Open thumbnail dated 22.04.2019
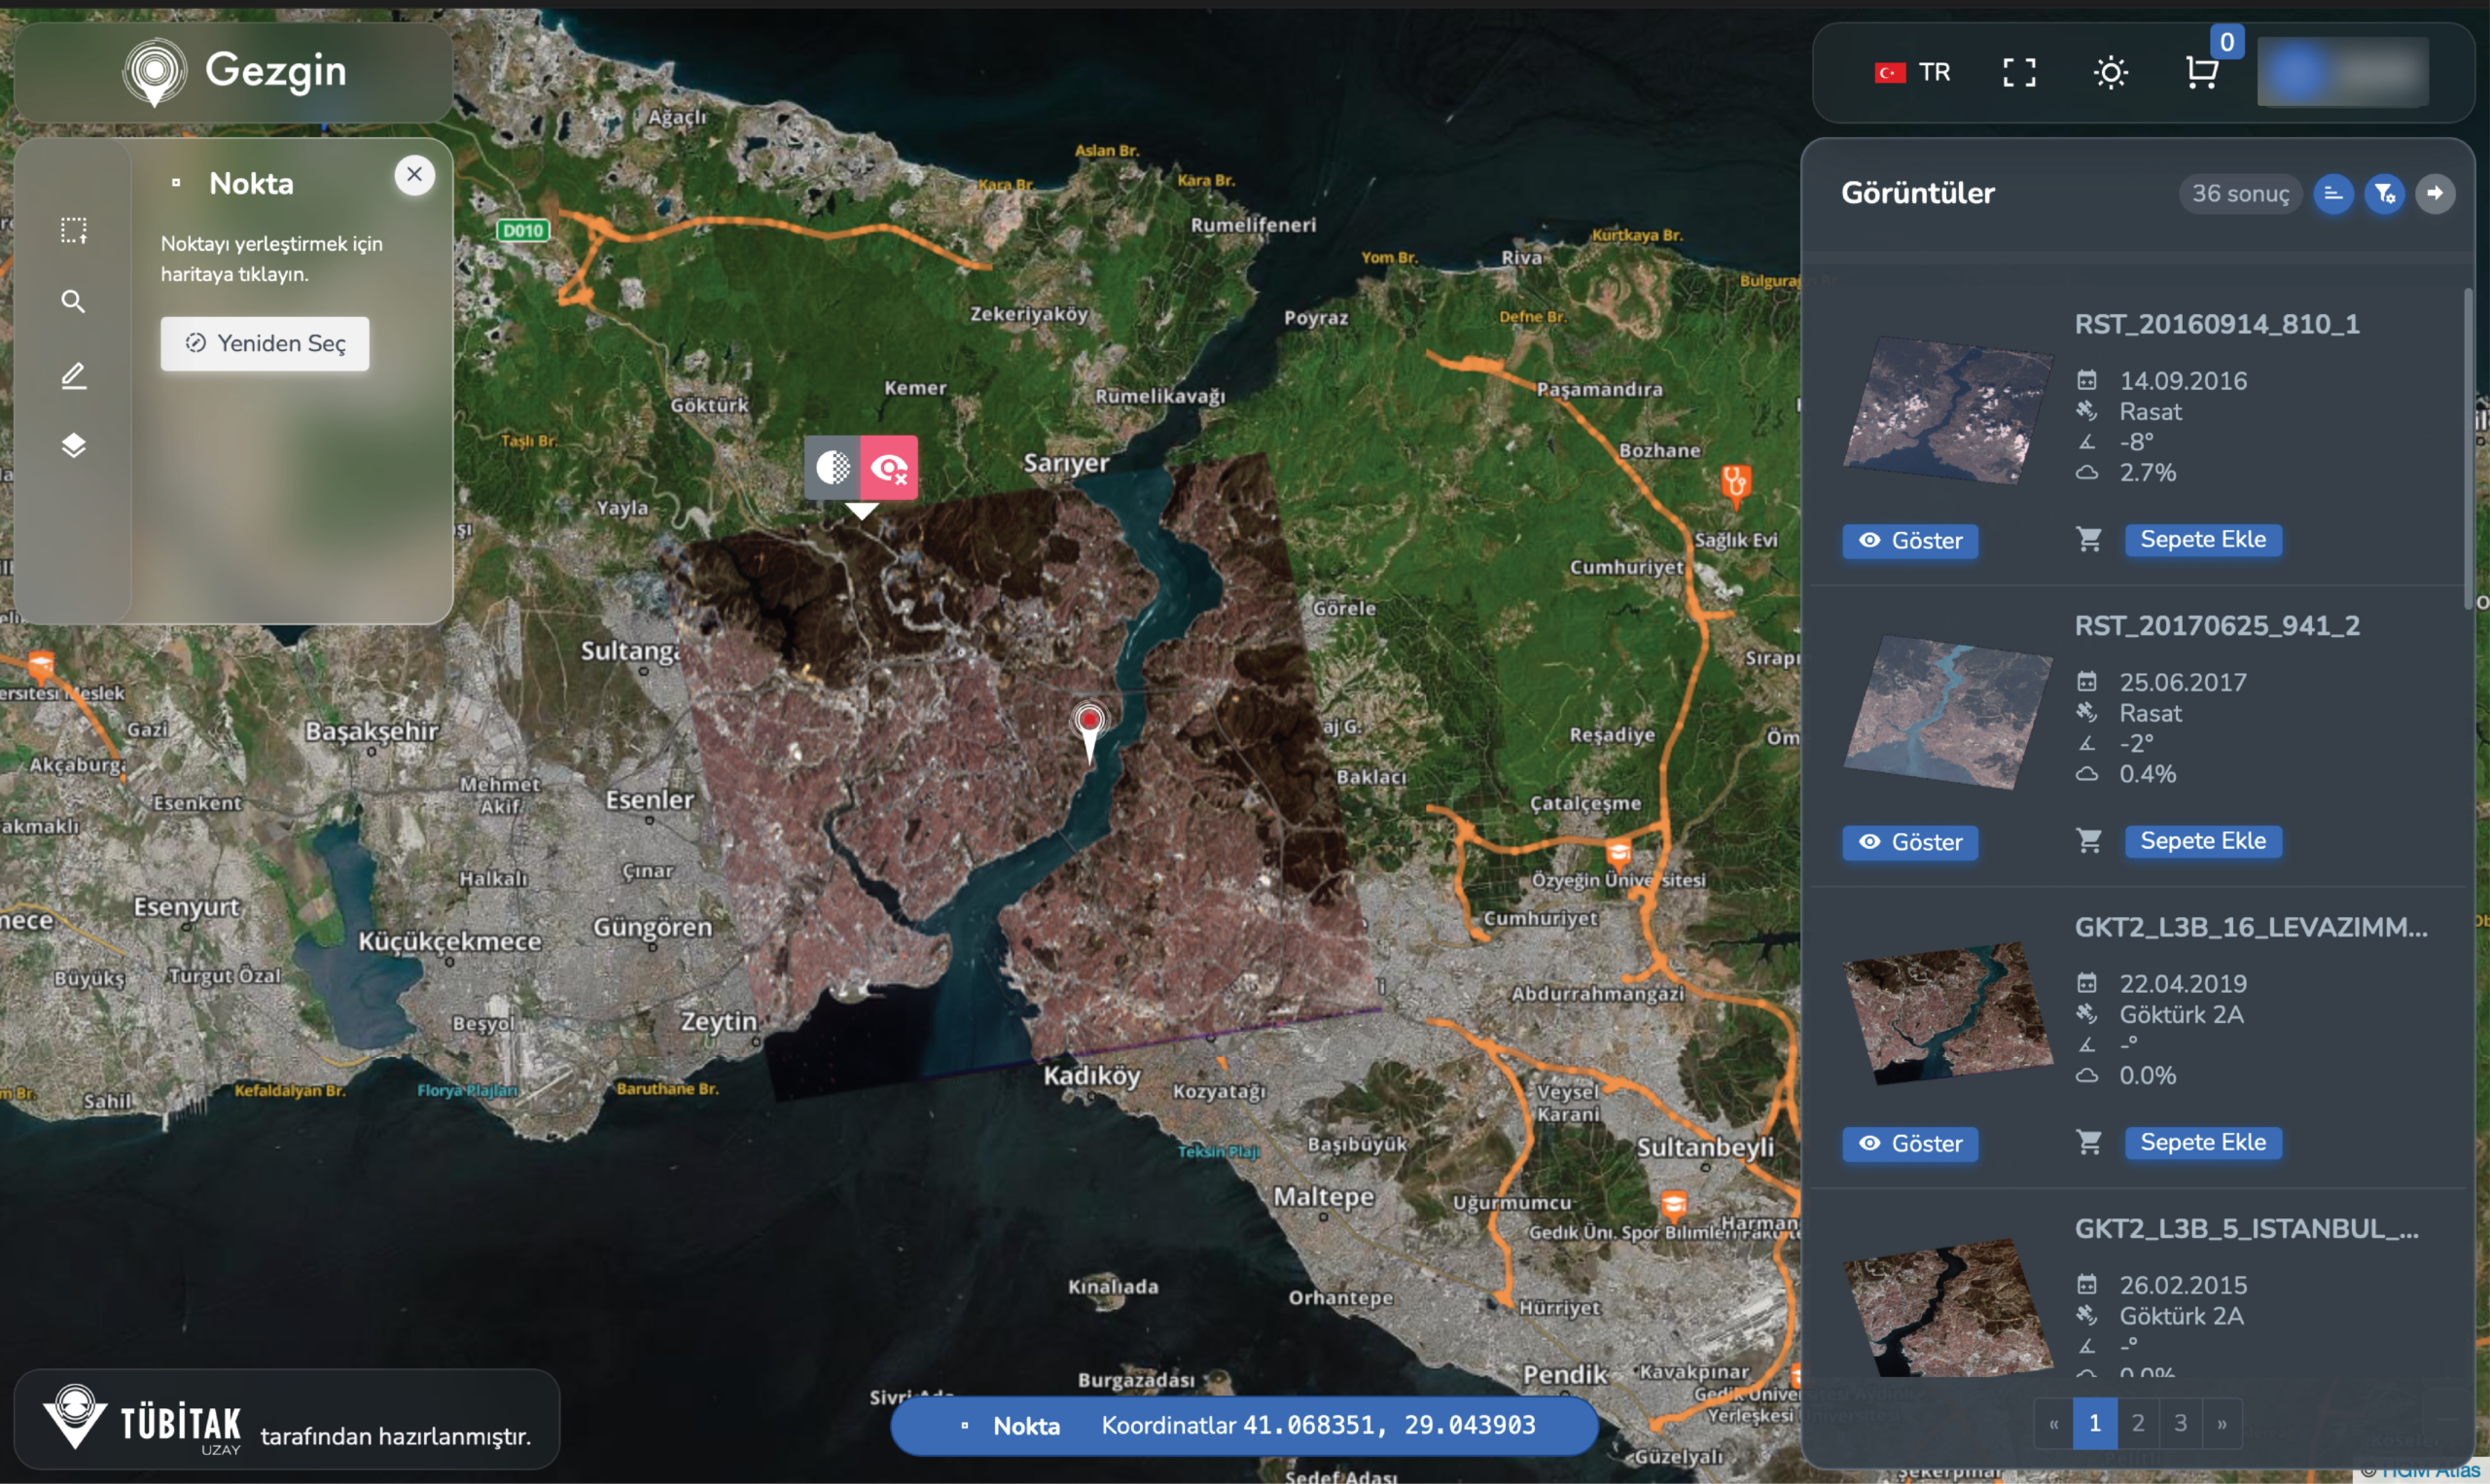The height and width of the screenshot is (1484, 2490). 1947,1014
